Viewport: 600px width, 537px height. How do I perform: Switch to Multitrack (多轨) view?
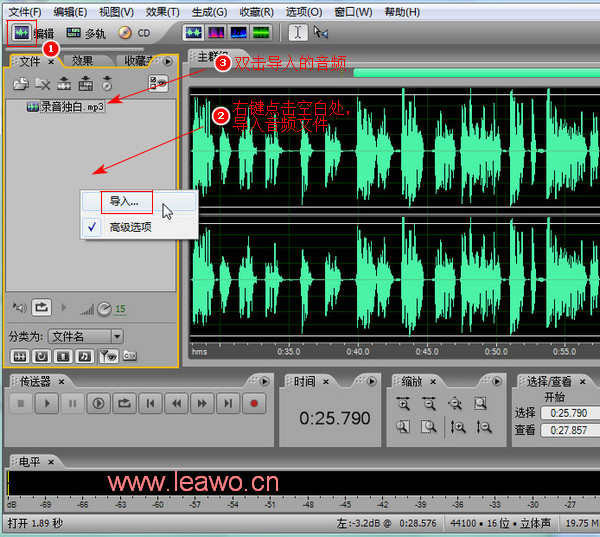86,33
